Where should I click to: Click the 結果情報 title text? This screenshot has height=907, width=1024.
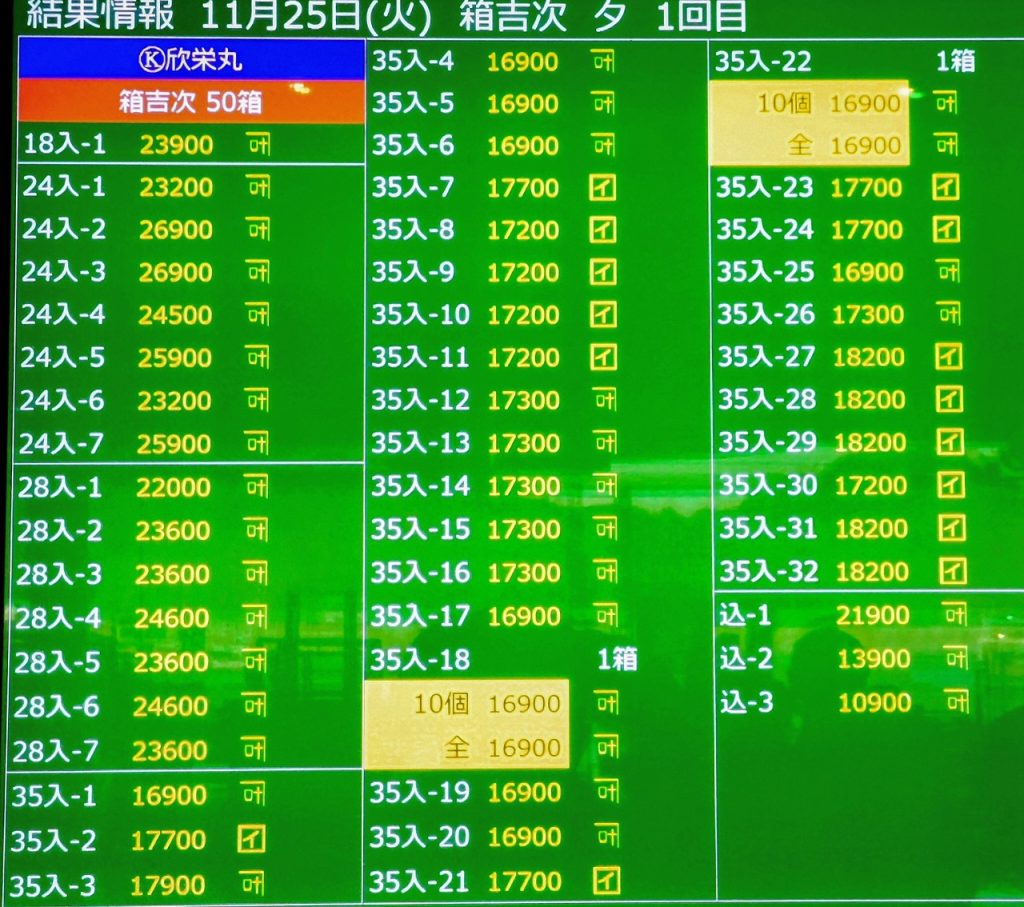point(99,15)
